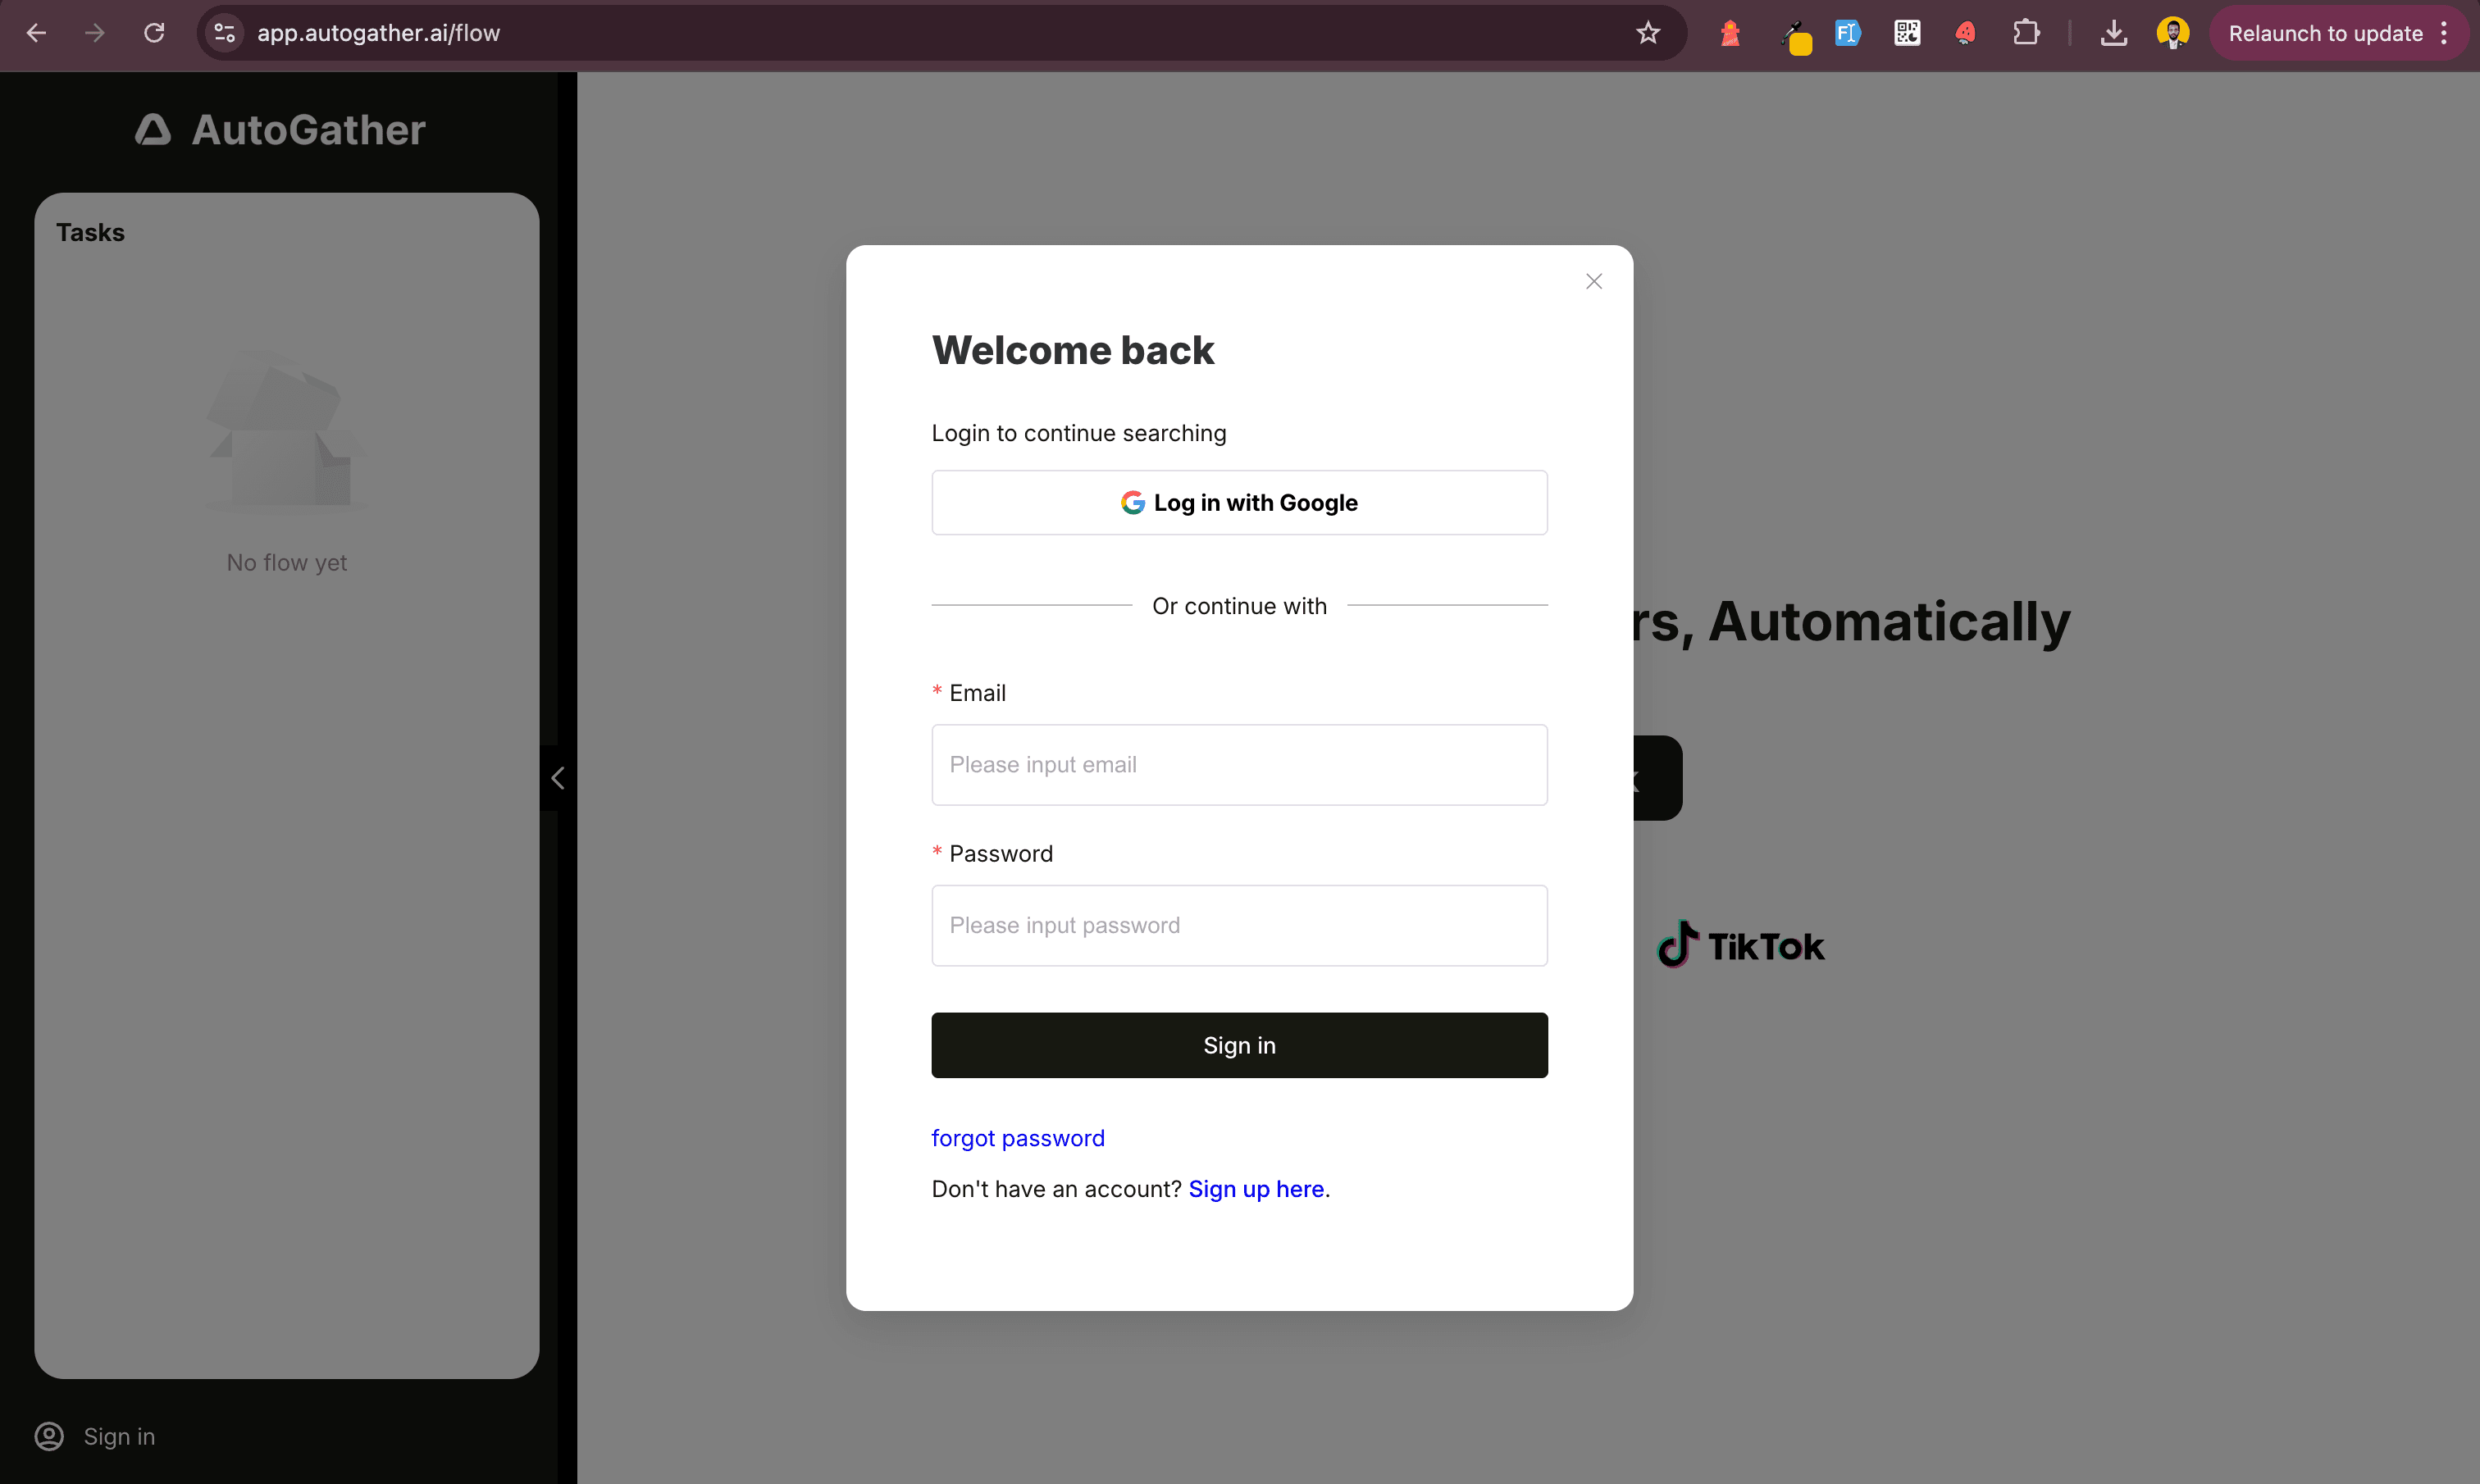Open the Lighthouse extension icon
Viewport: 2480px width, 1484px height.
[1731, 33]
